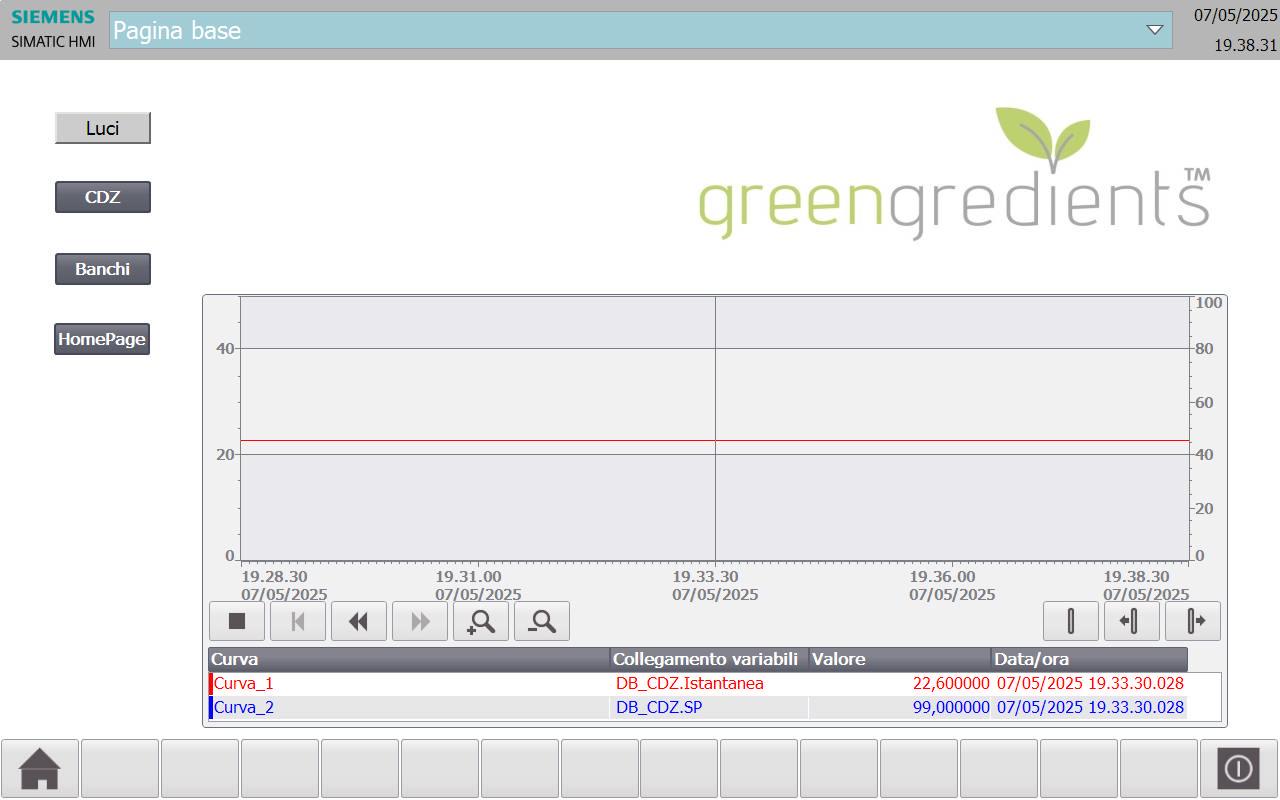Click the power icon in the bottom bar
Image resolution: width=1280 pixels, height=800 pixels.
click(1238, 768)
